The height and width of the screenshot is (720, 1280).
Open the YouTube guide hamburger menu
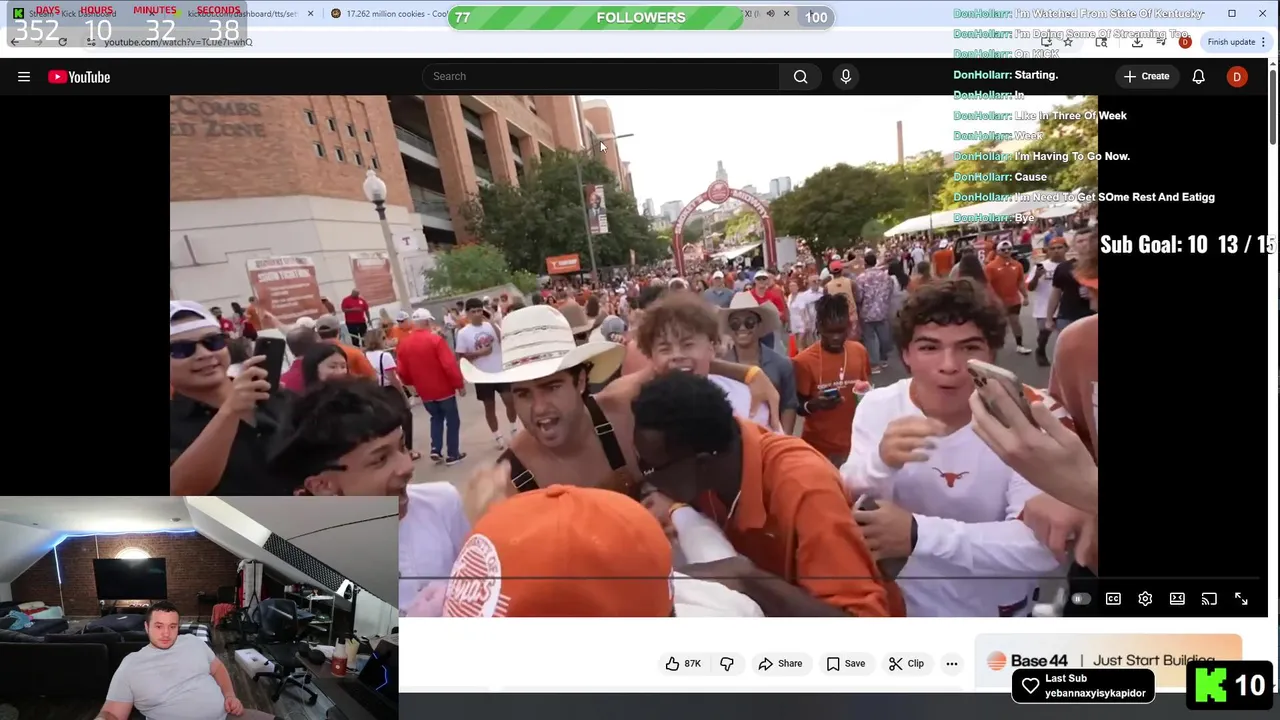pos(24,77)
